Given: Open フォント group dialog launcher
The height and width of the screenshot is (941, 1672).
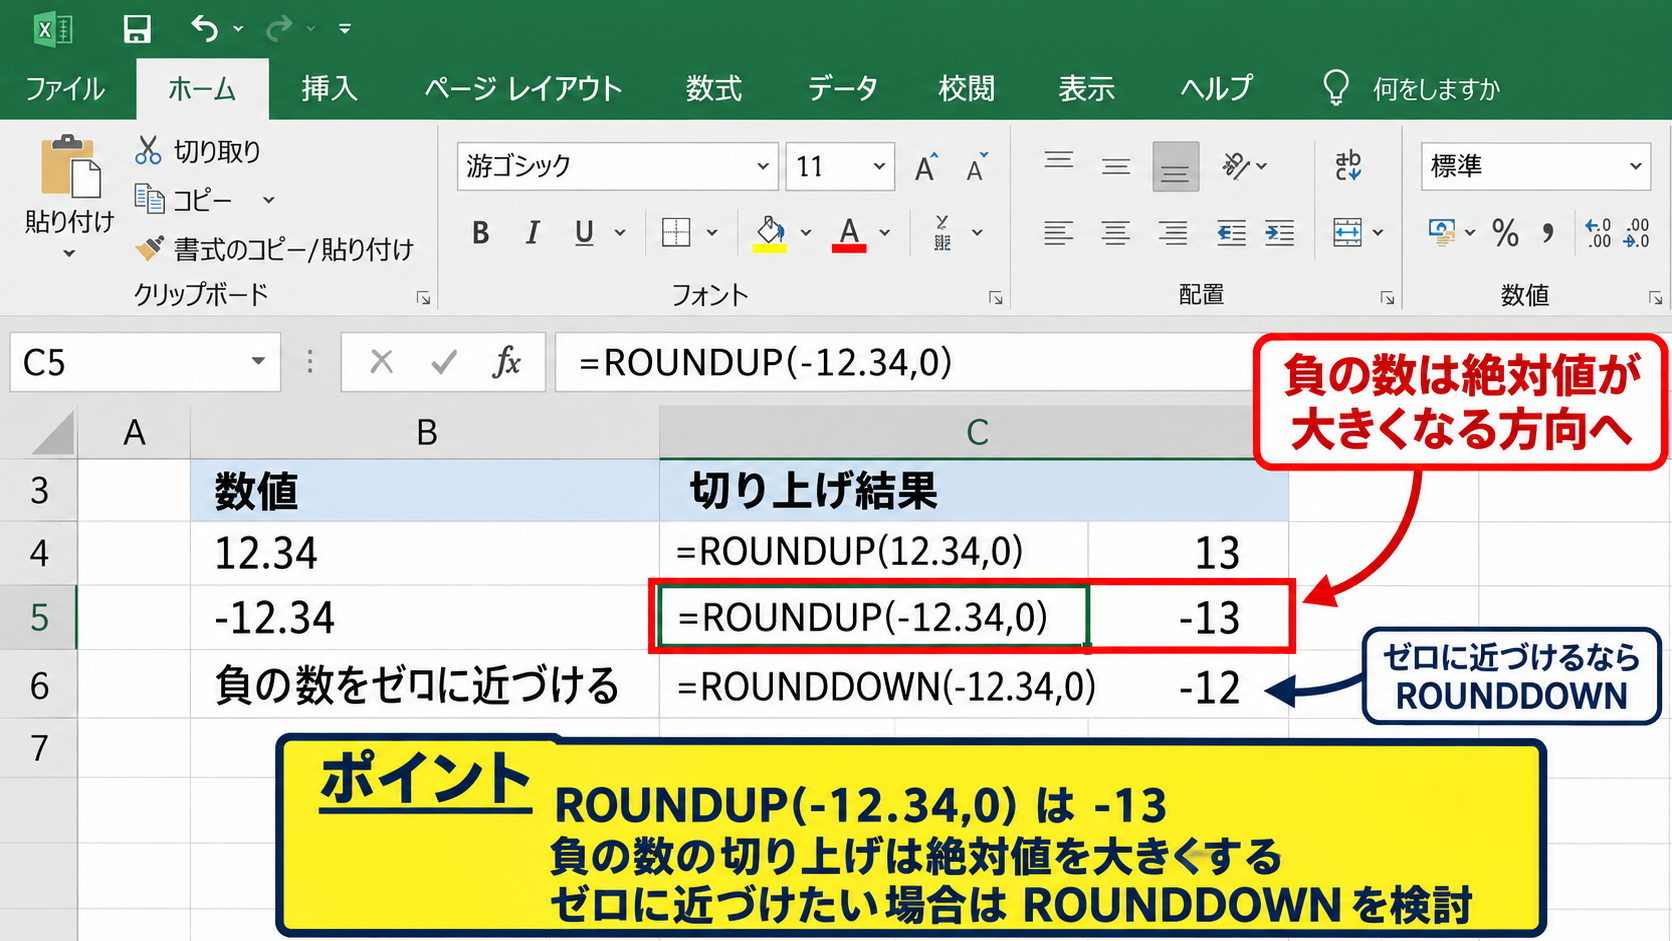Looking at the screenshot, I should (x=995, y=297).
